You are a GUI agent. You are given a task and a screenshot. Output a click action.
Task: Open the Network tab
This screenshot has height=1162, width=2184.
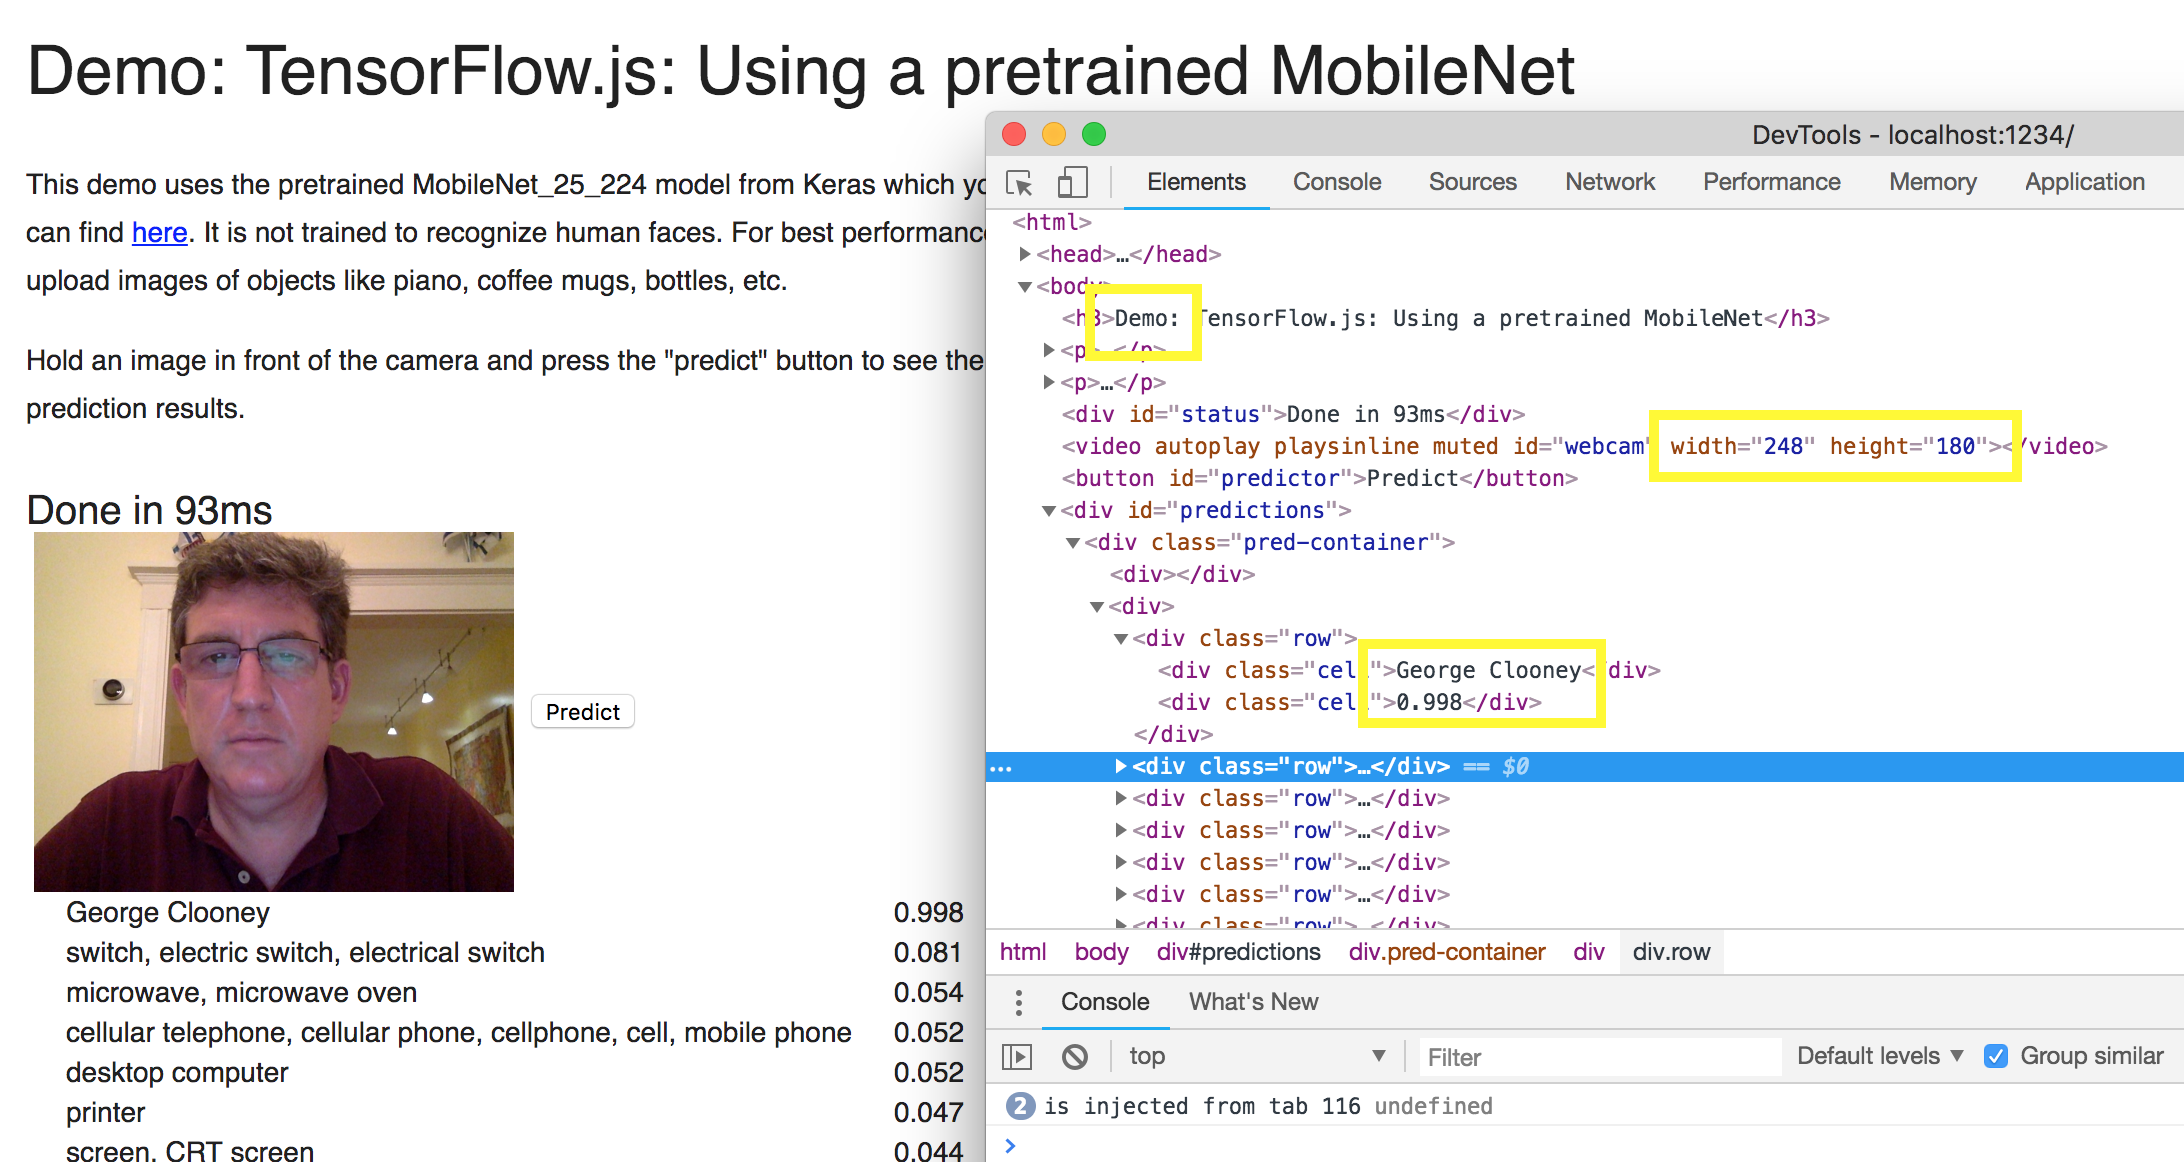[x=1610, y=182]
